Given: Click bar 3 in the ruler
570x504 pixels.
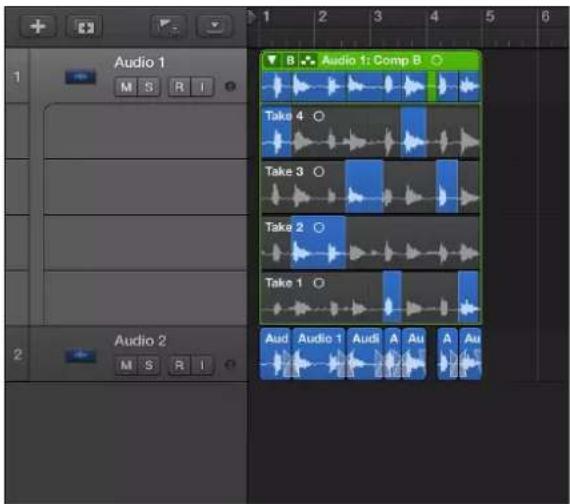Looking at the screenshot, I should 378,16.
